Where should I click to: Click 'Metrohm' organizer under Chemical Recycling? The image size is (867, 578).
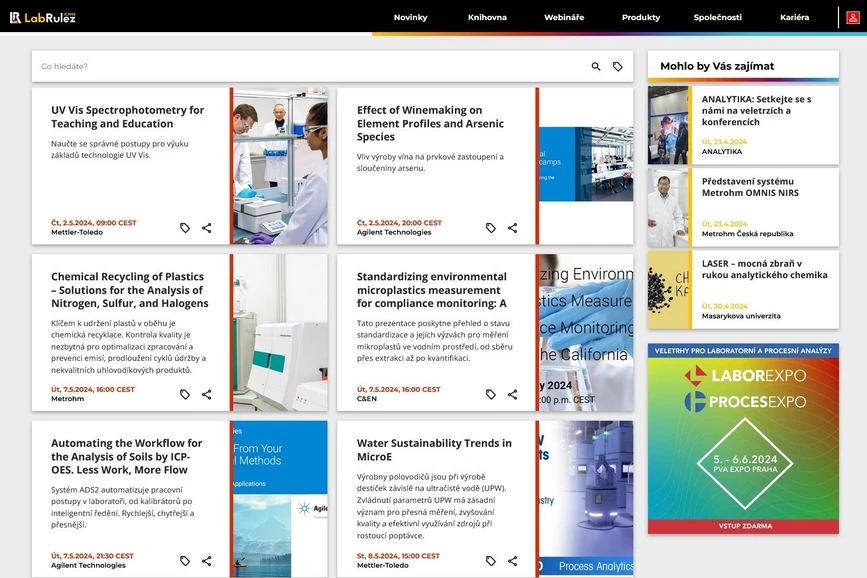coord(67,399)
